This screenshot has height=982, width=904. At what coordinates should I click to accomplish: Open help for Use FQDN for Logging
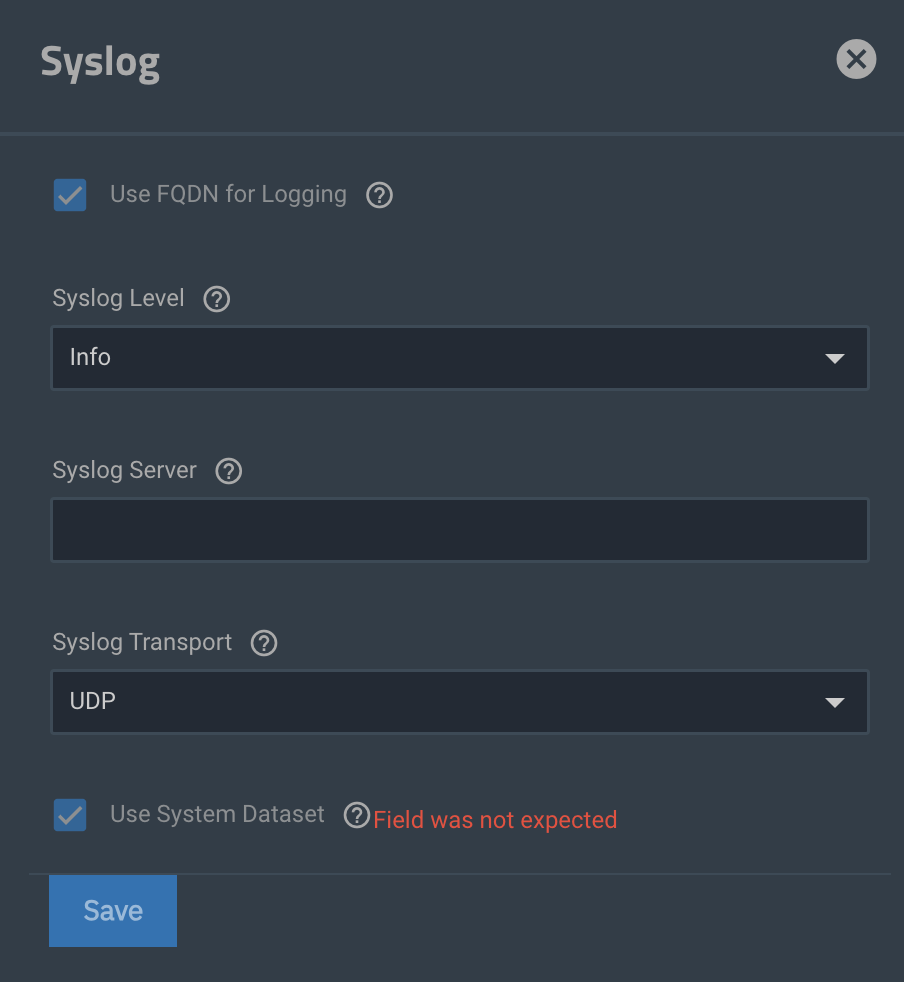[x=379, y=195]
